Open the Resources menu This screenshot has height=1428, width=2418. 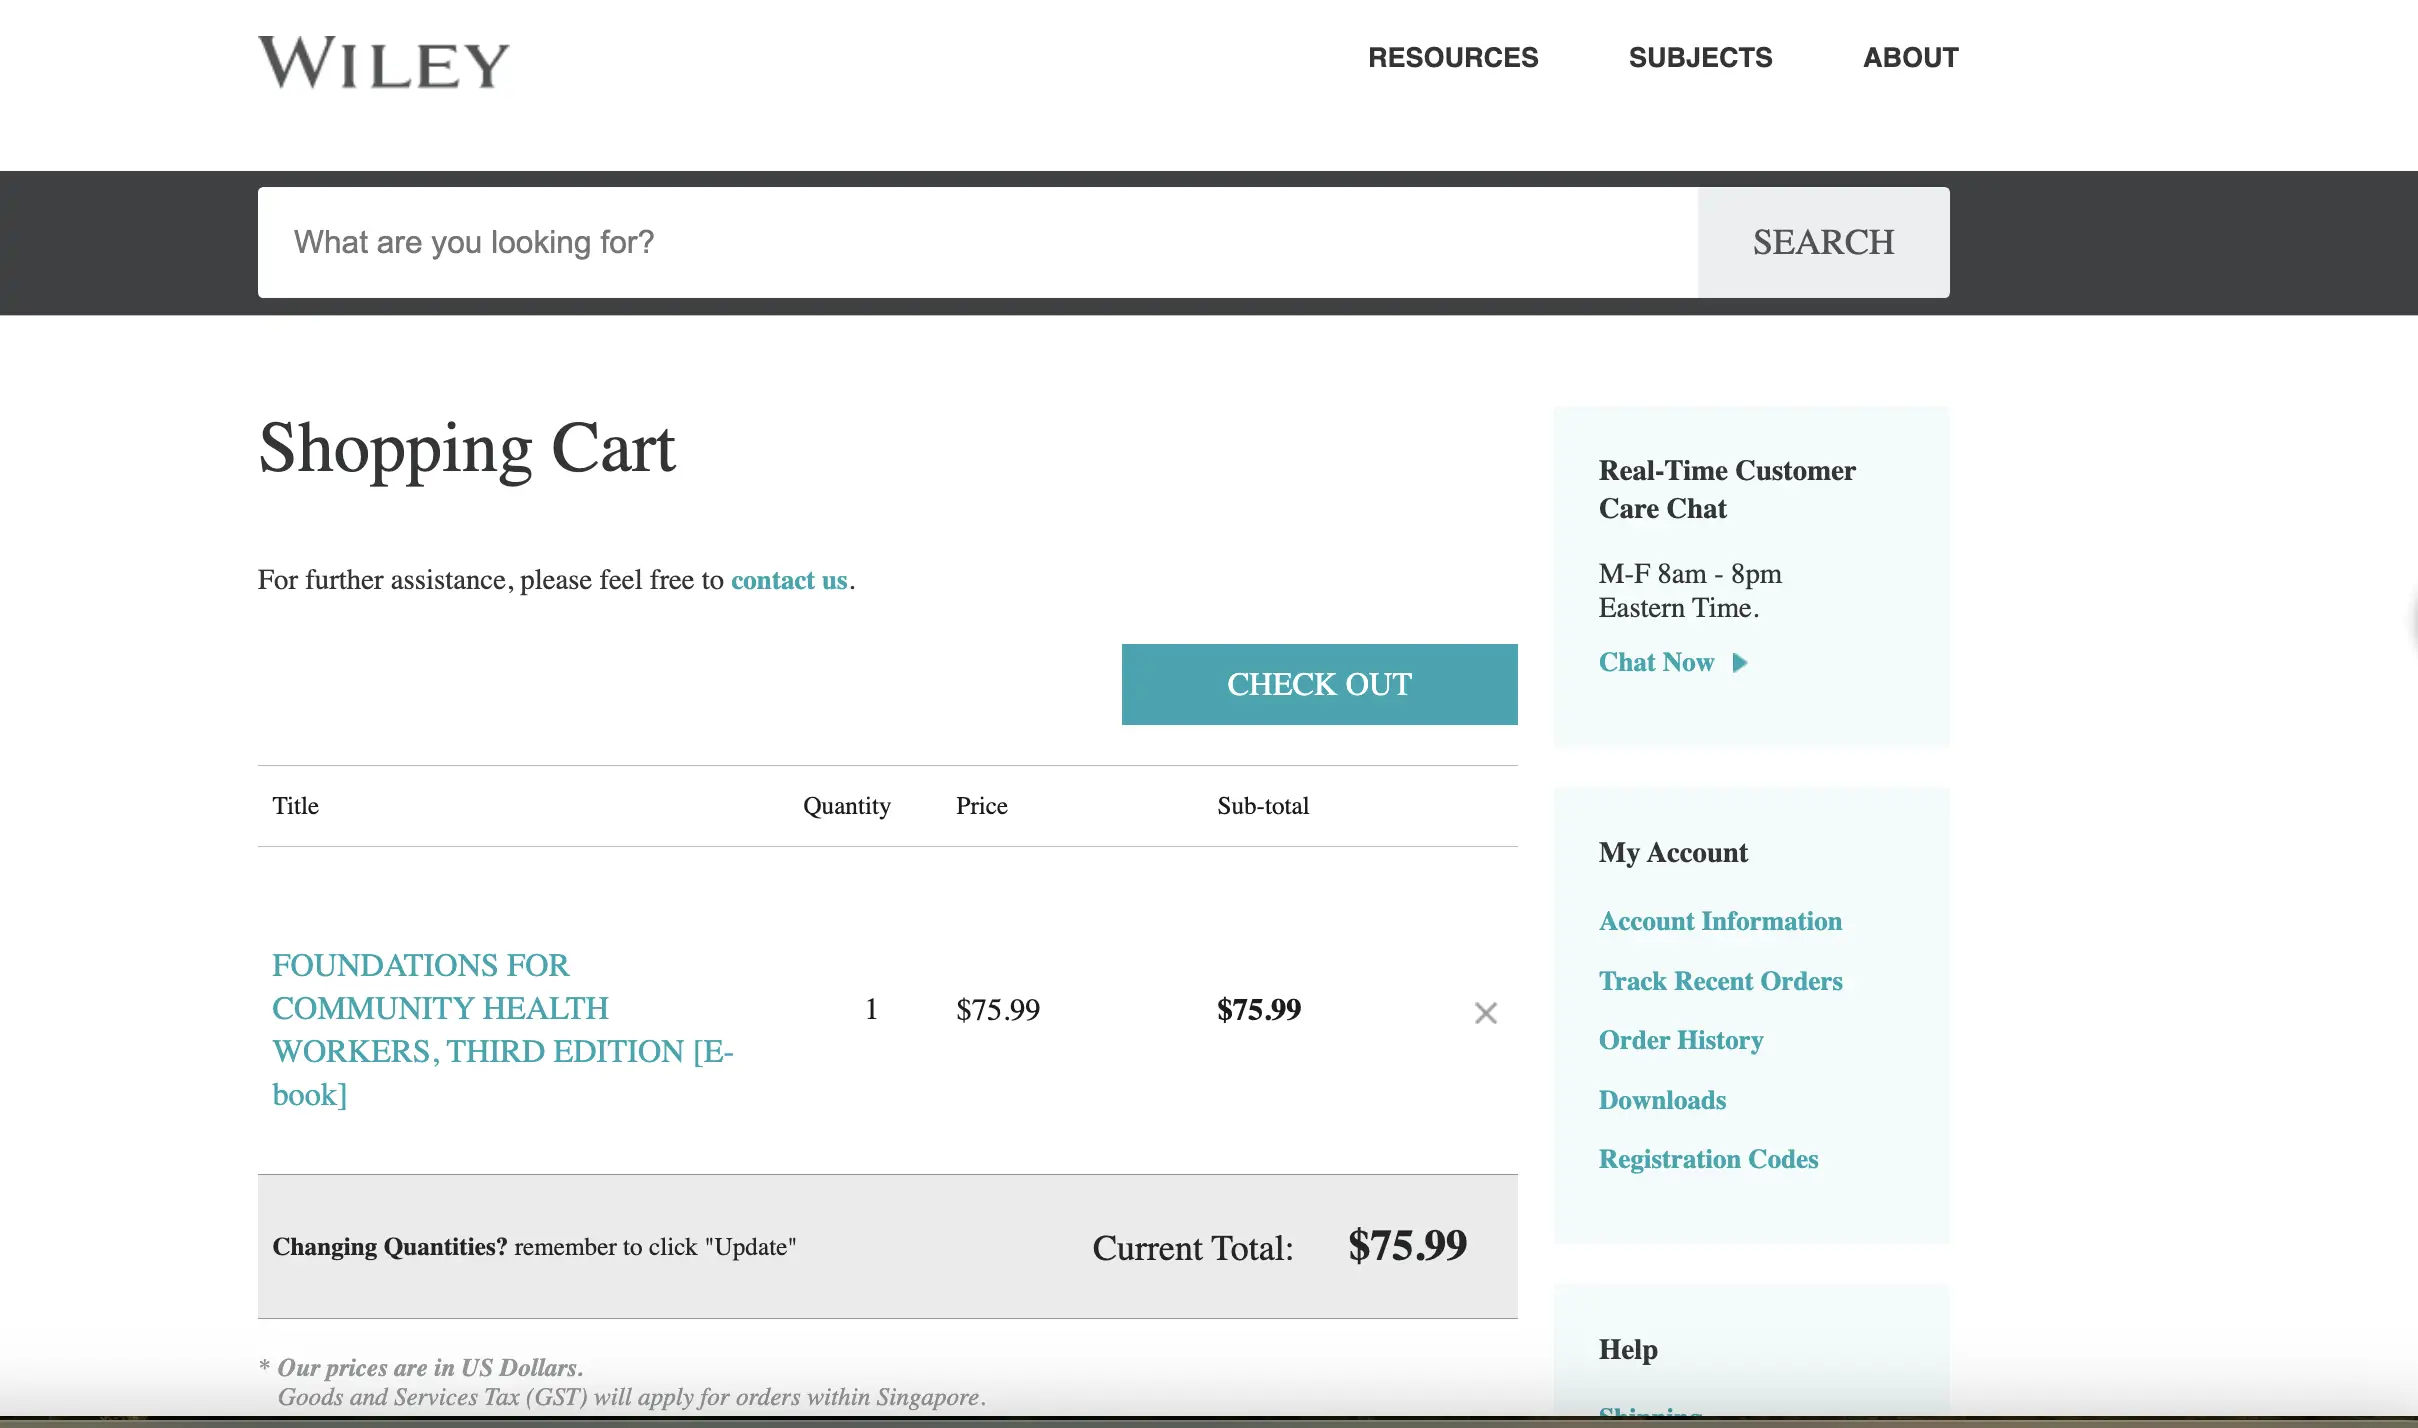tap(1453, 58)
